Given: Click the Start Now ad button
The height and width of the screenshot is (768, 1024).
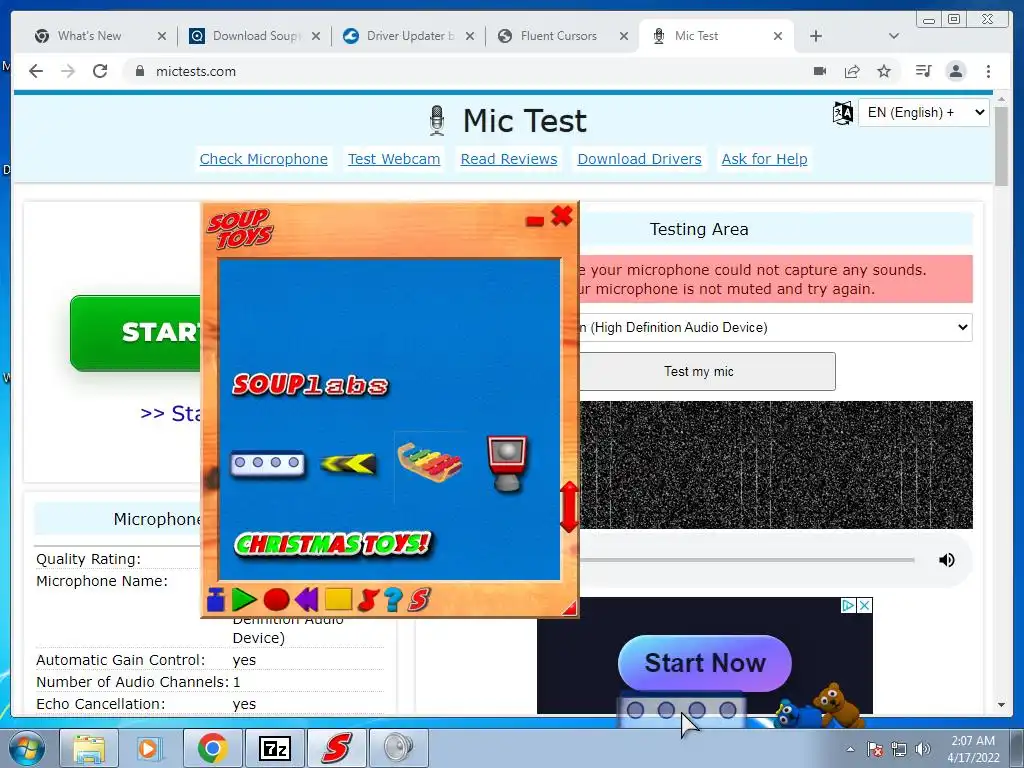Looking at the screenshot, I should tap(705, 663).
